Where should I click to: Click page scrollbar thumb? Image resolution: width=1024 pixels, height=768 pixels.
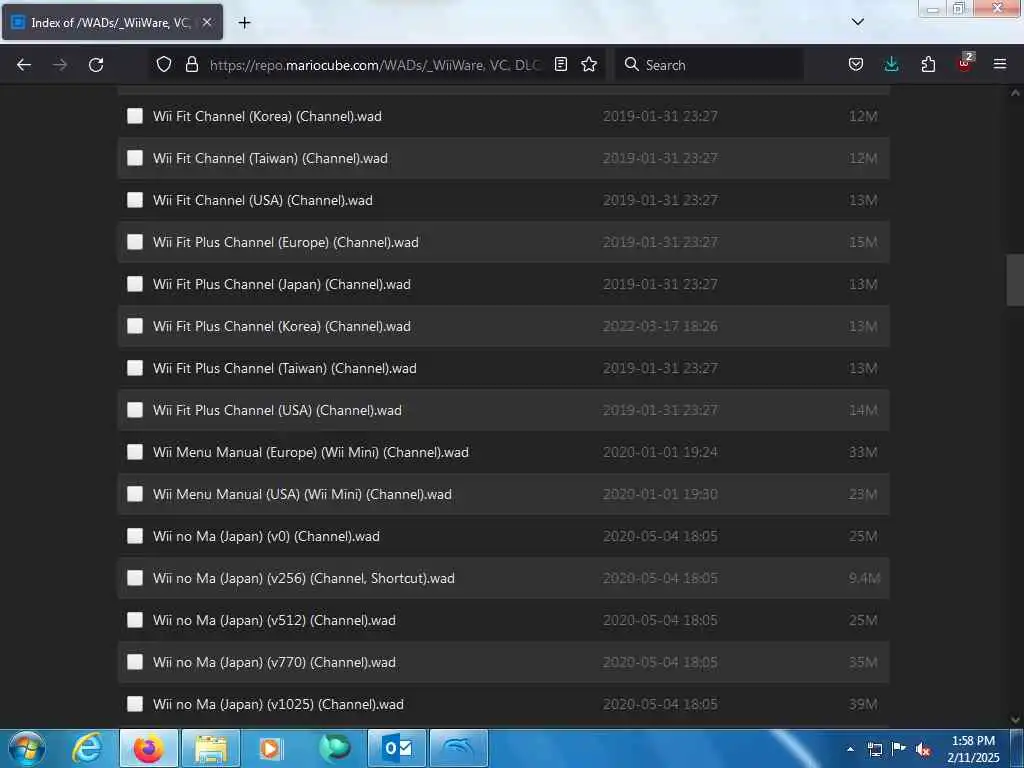(1015, 280)
